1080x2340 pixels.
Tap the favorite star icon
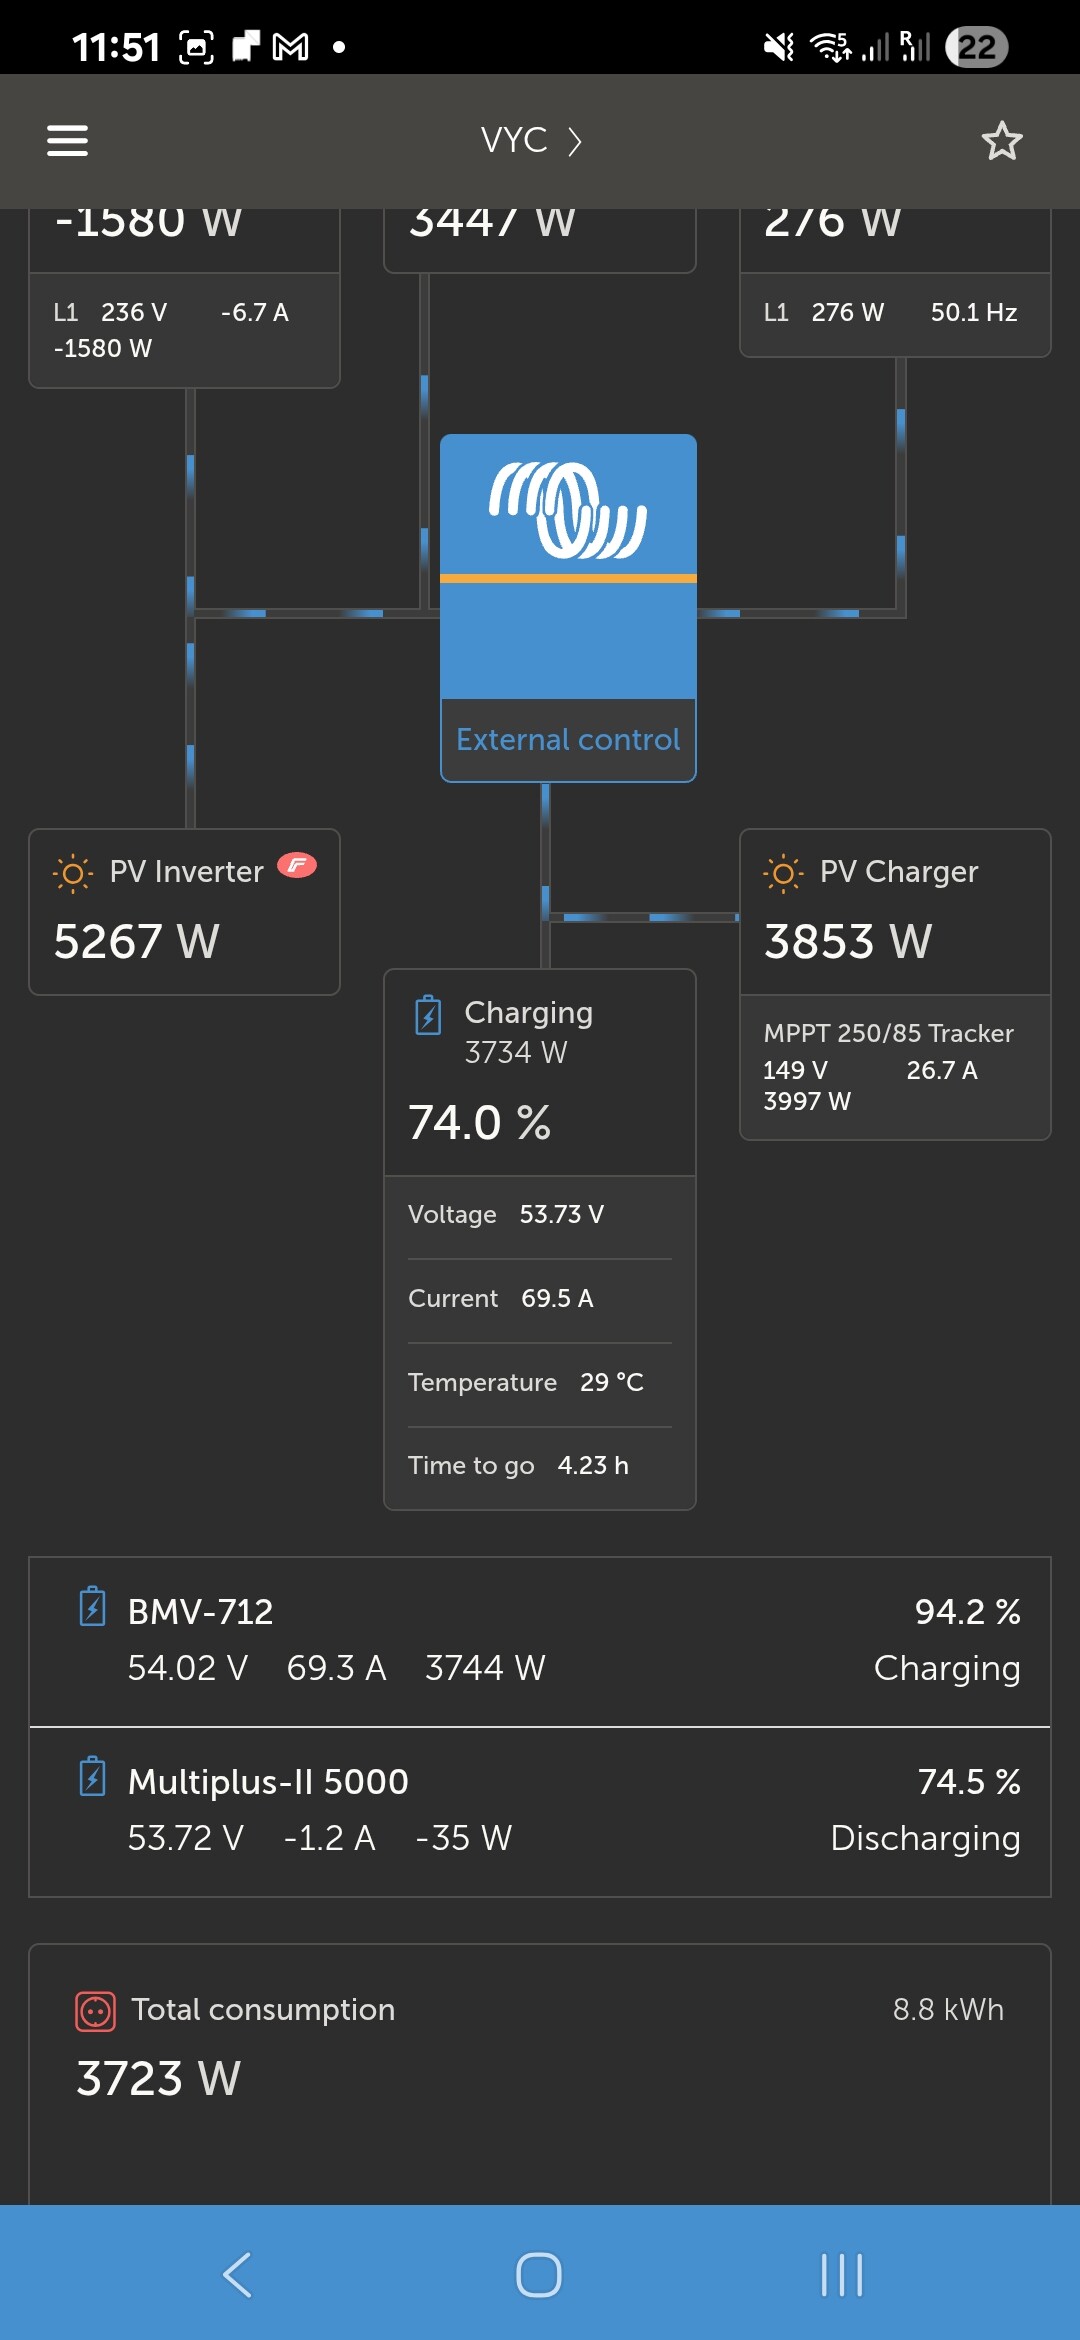click(x=1001, y=141)
